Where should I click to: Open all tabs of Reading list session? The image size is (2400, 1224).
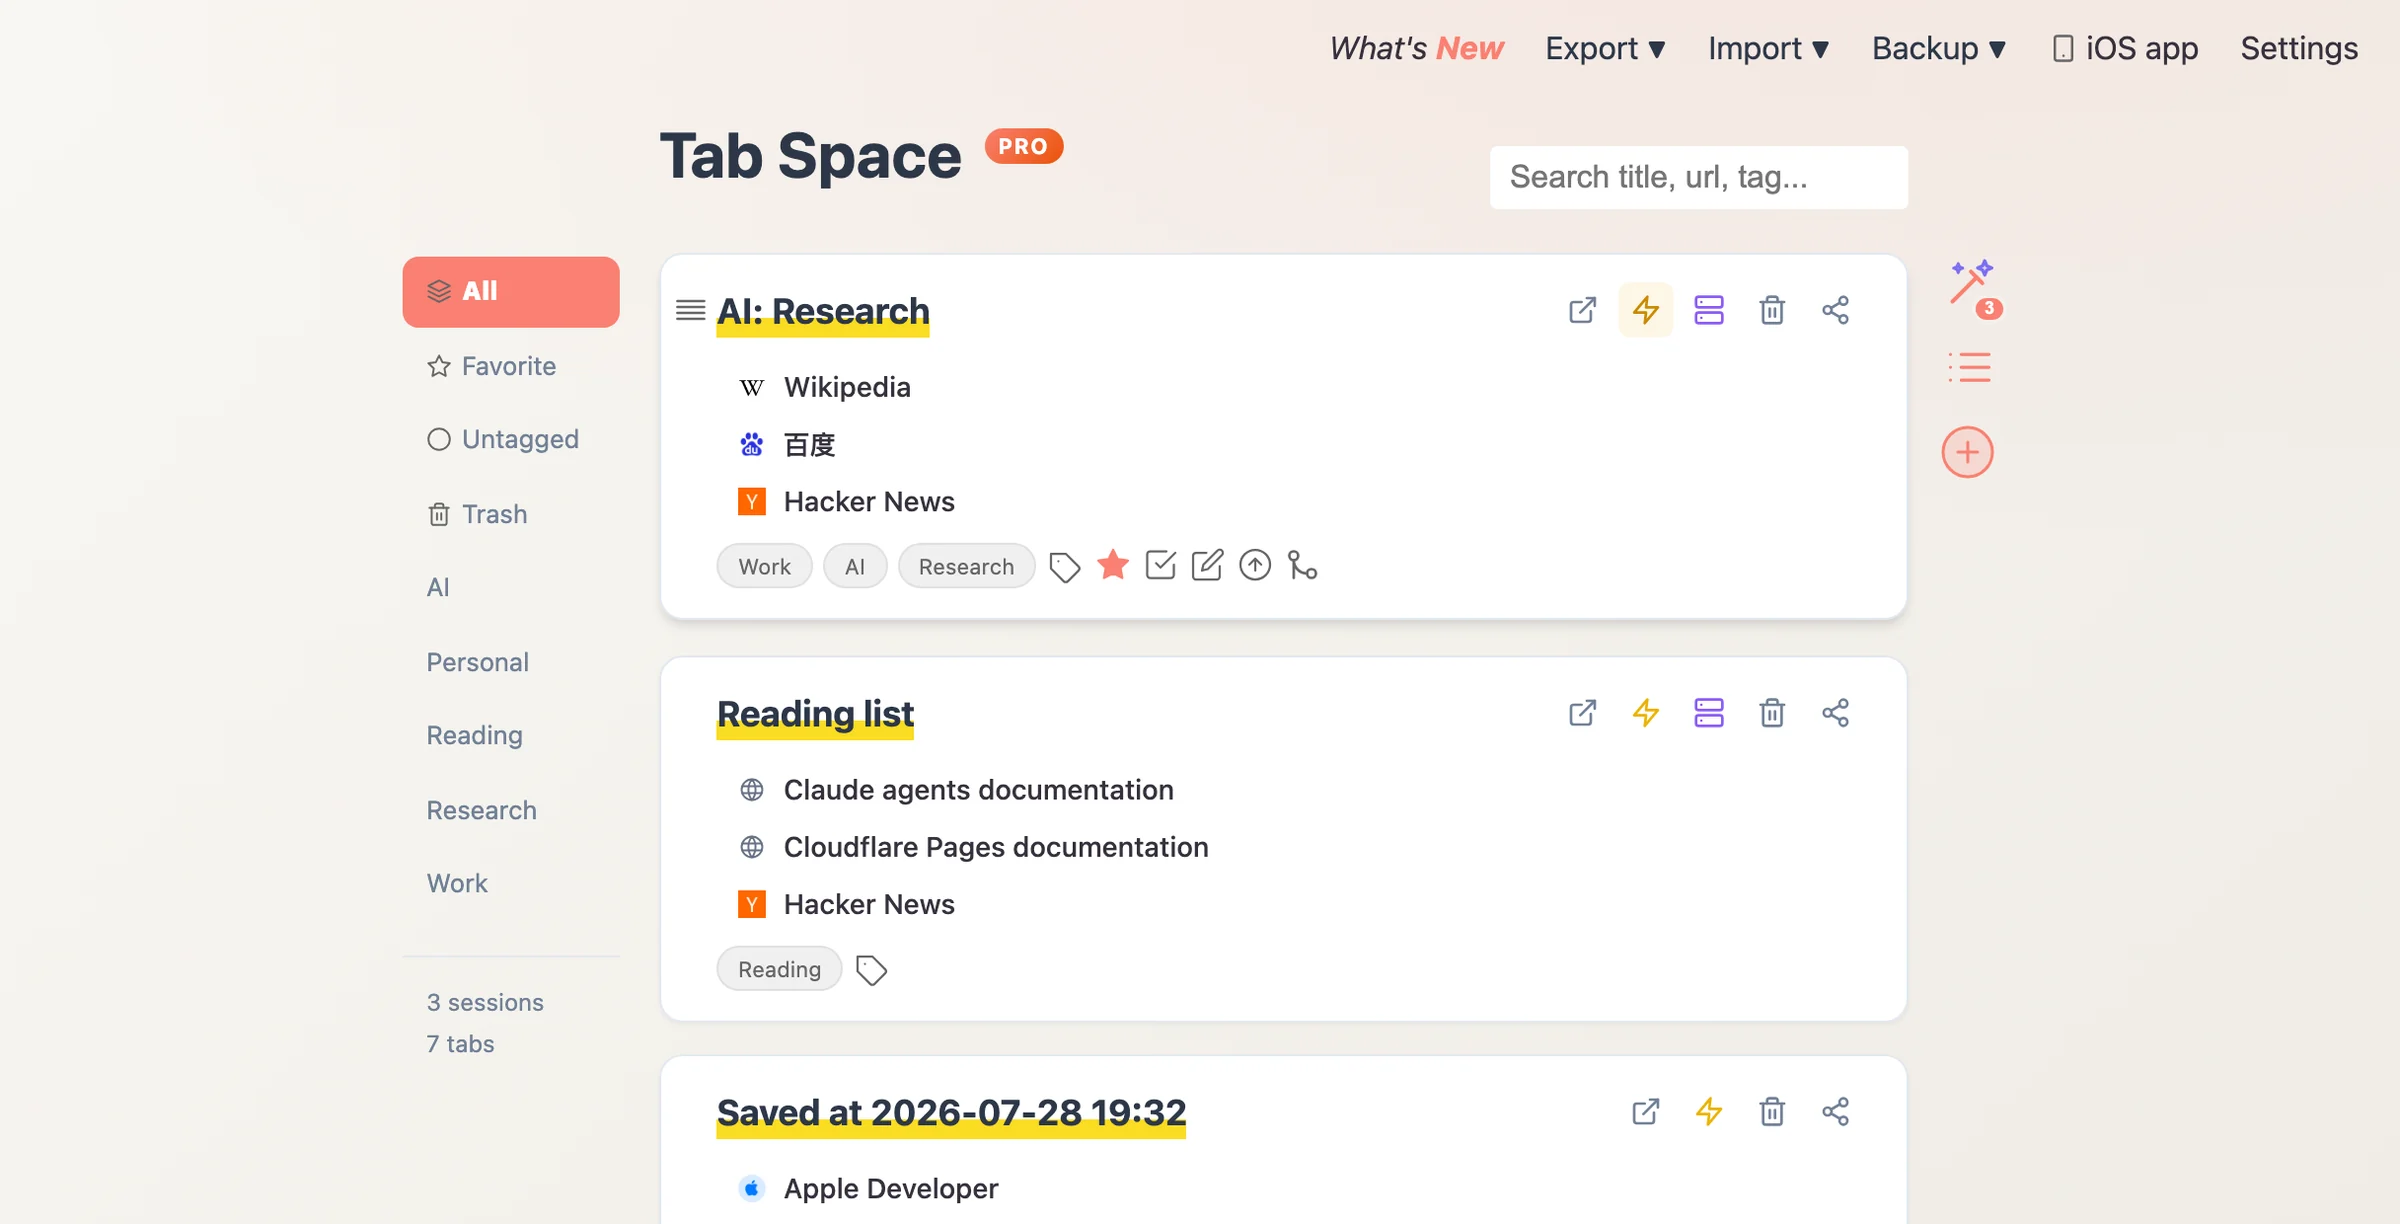click(1582, 713)
